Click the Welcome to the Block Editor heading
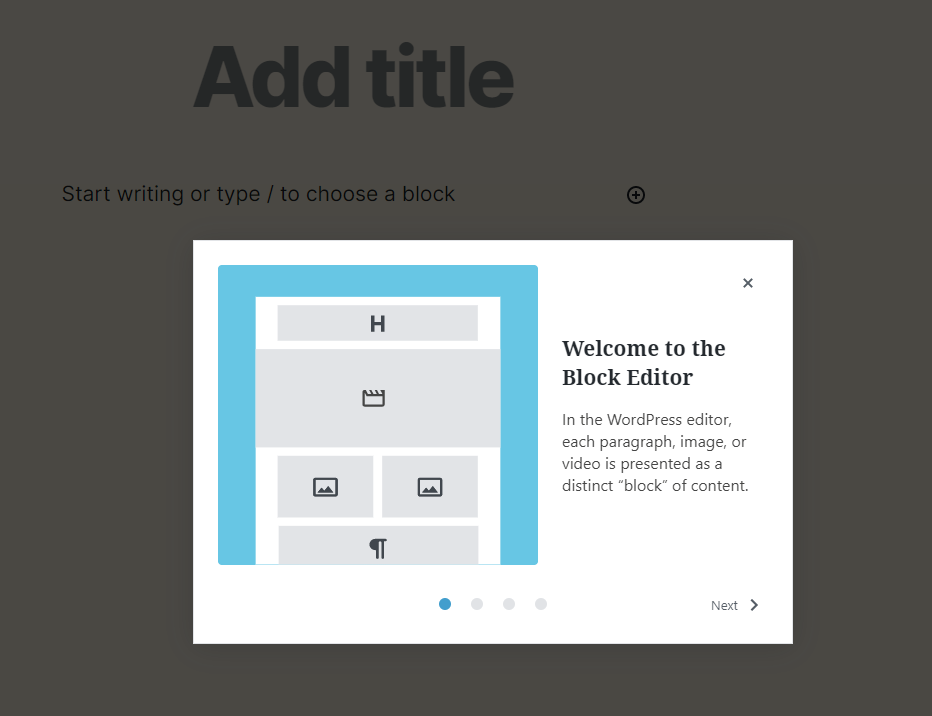This screenshot has height=716, width=932. pyautogui.click(x=644, y=362)
